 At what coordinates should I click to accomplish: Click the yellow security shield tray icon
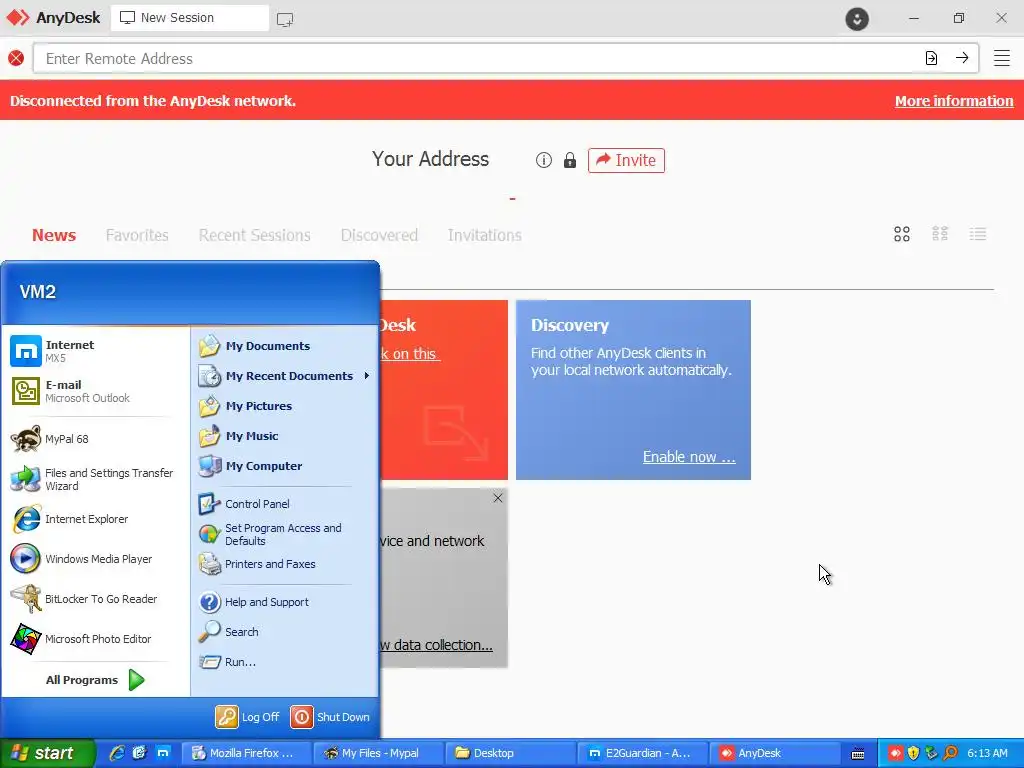point(914,754)
